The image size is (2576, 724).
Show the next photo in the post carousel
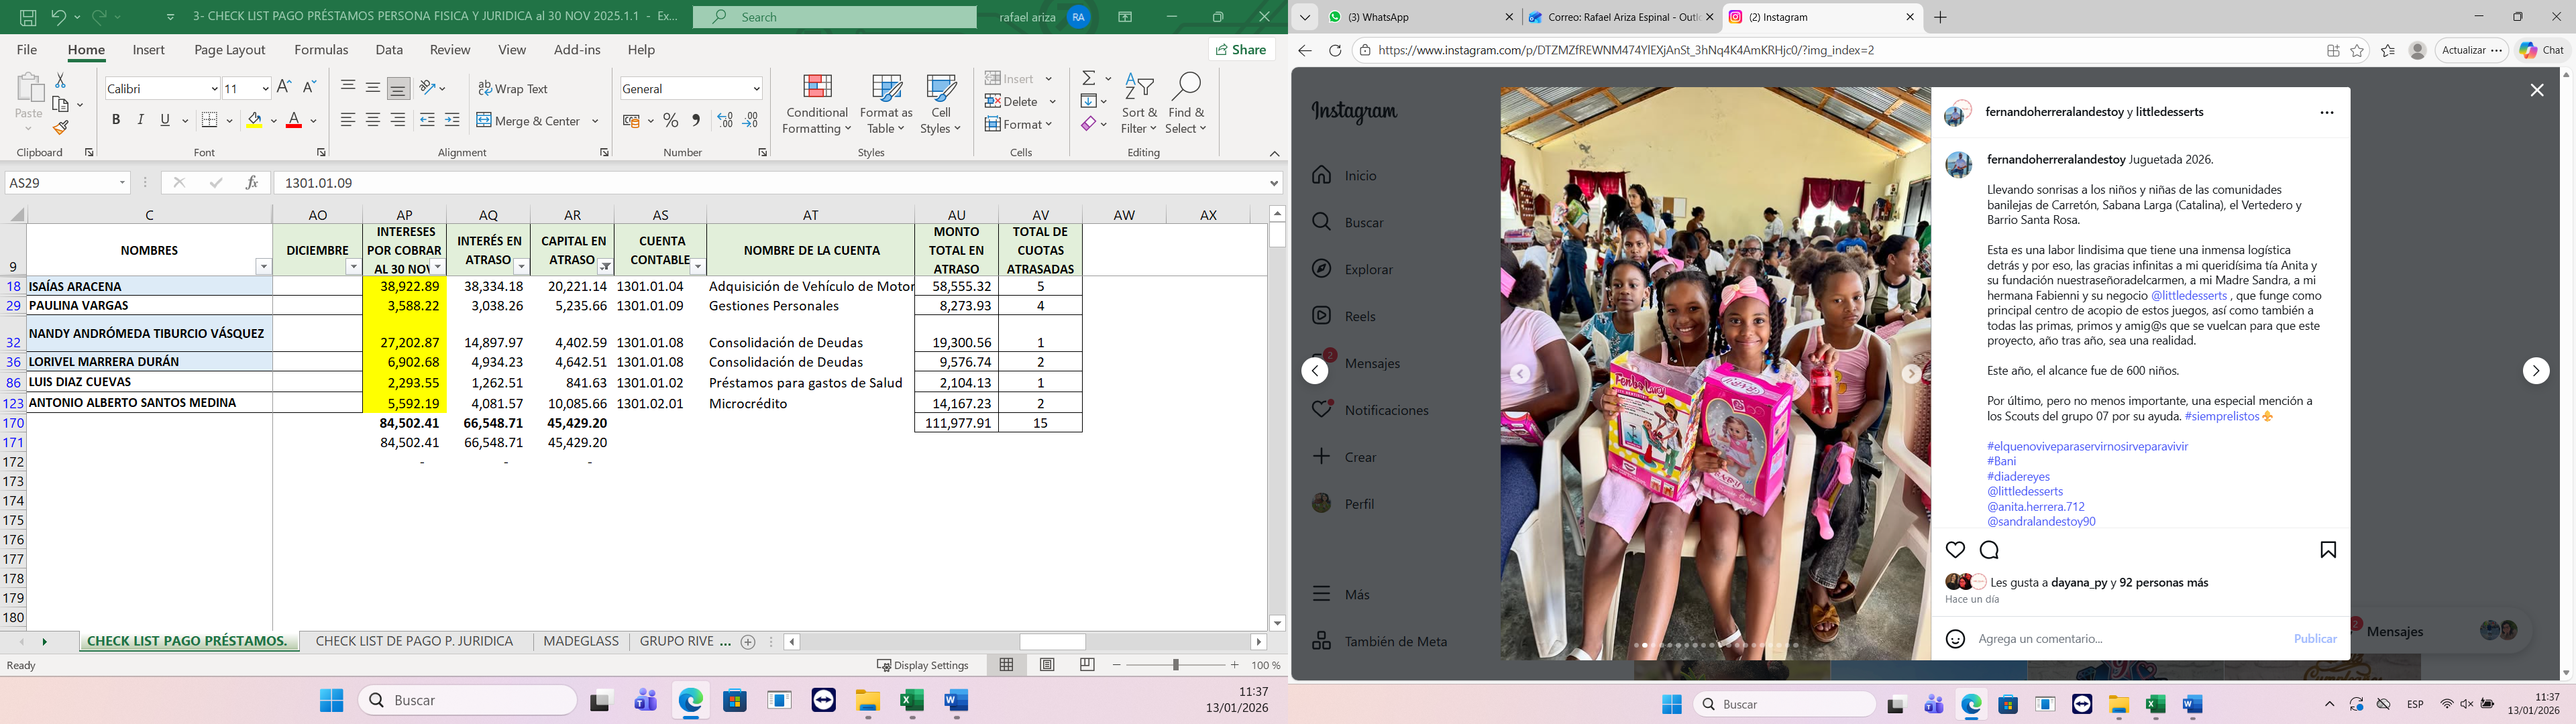(1910, 374)
